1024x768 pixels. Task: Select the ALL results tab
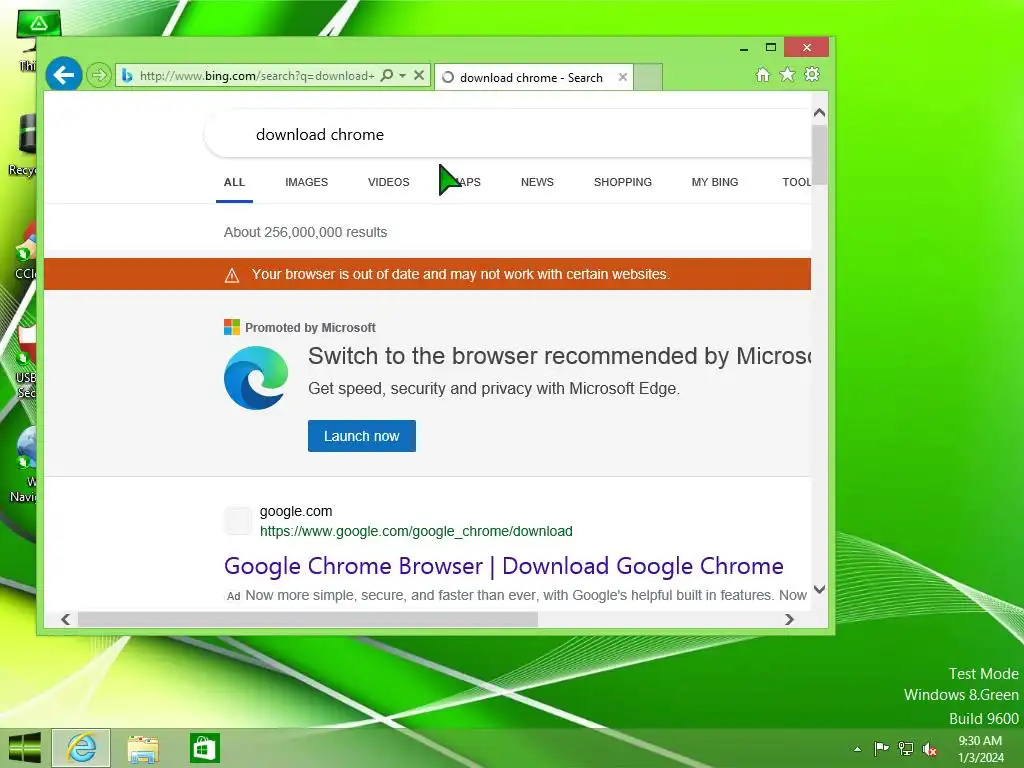click(x=234, y=182)
